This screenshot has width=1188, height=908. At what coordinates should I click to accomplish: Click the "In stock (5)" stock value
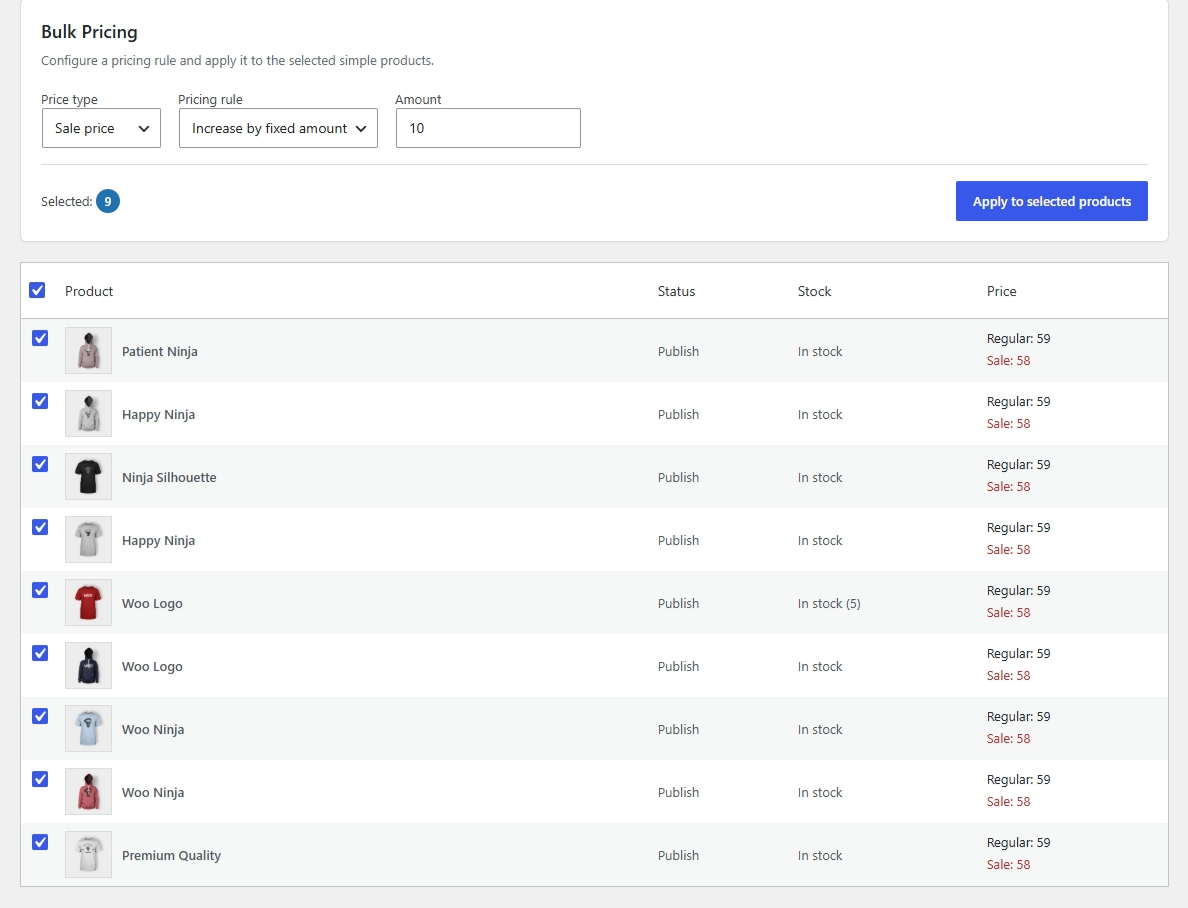(829, 603)
